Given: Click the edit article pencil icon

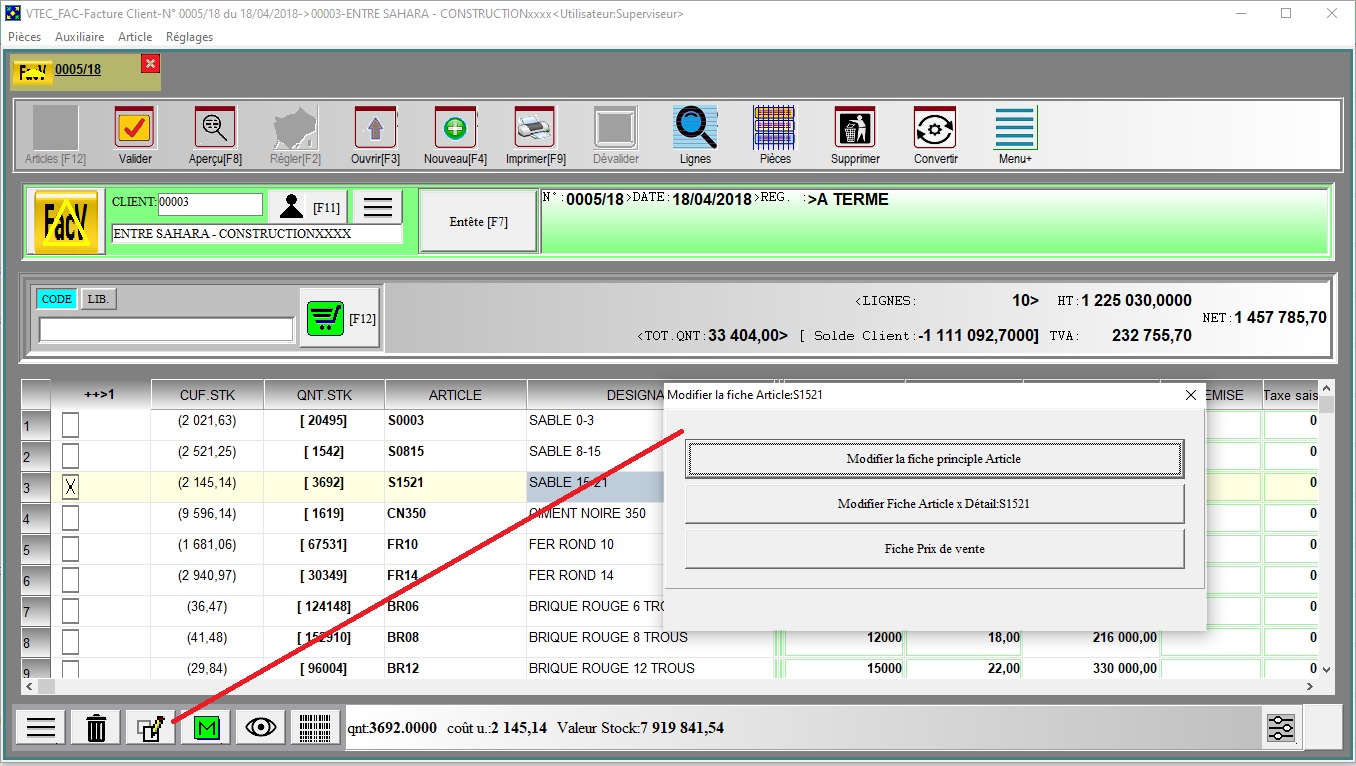Looking at the screenshot, I should click(151, 728).
